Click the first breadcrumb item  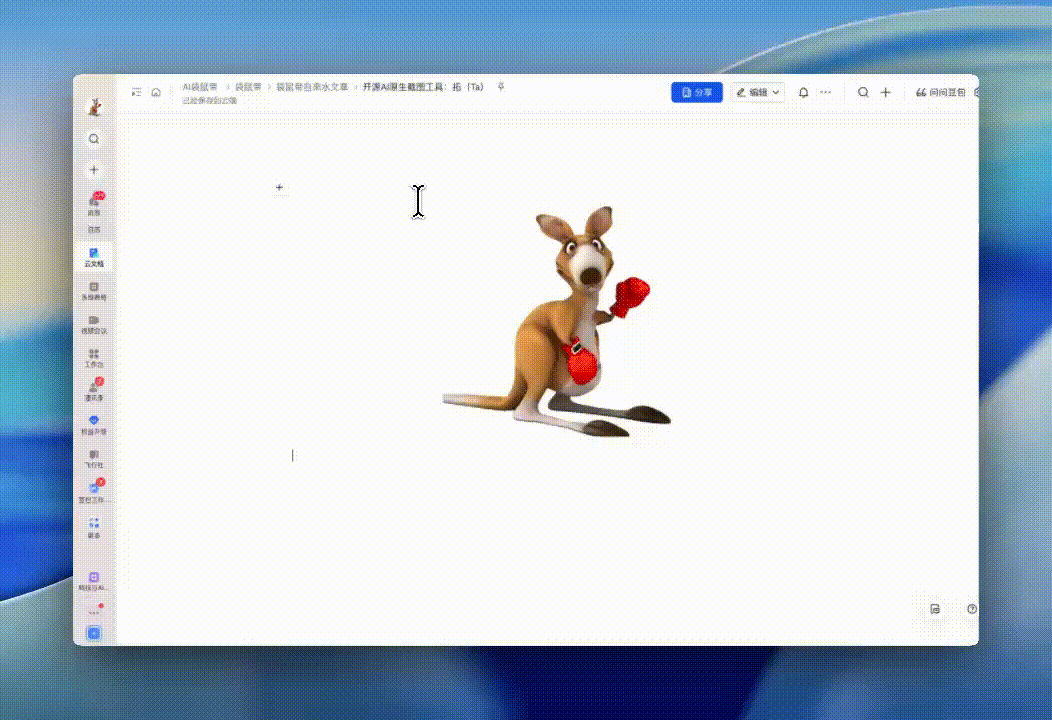(x=200, y=87)
